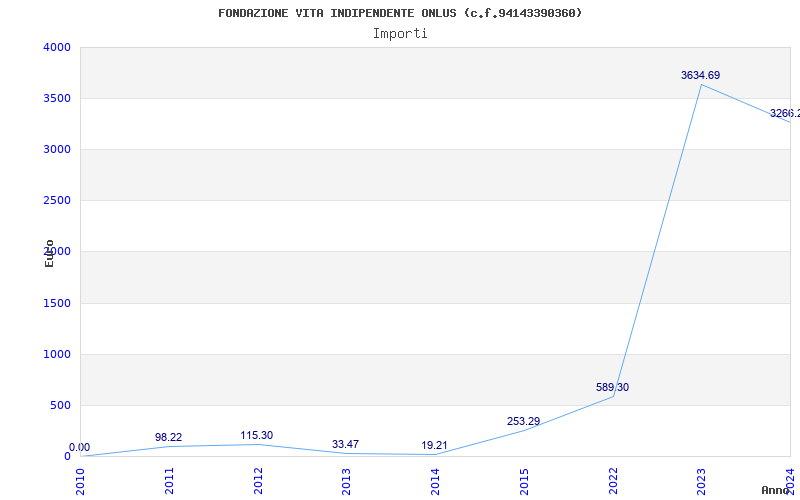Image resolution: width=800 pixels, height=500 pixels.
Task: Click the cut-off 3266 data label
Action: point(785,113)
